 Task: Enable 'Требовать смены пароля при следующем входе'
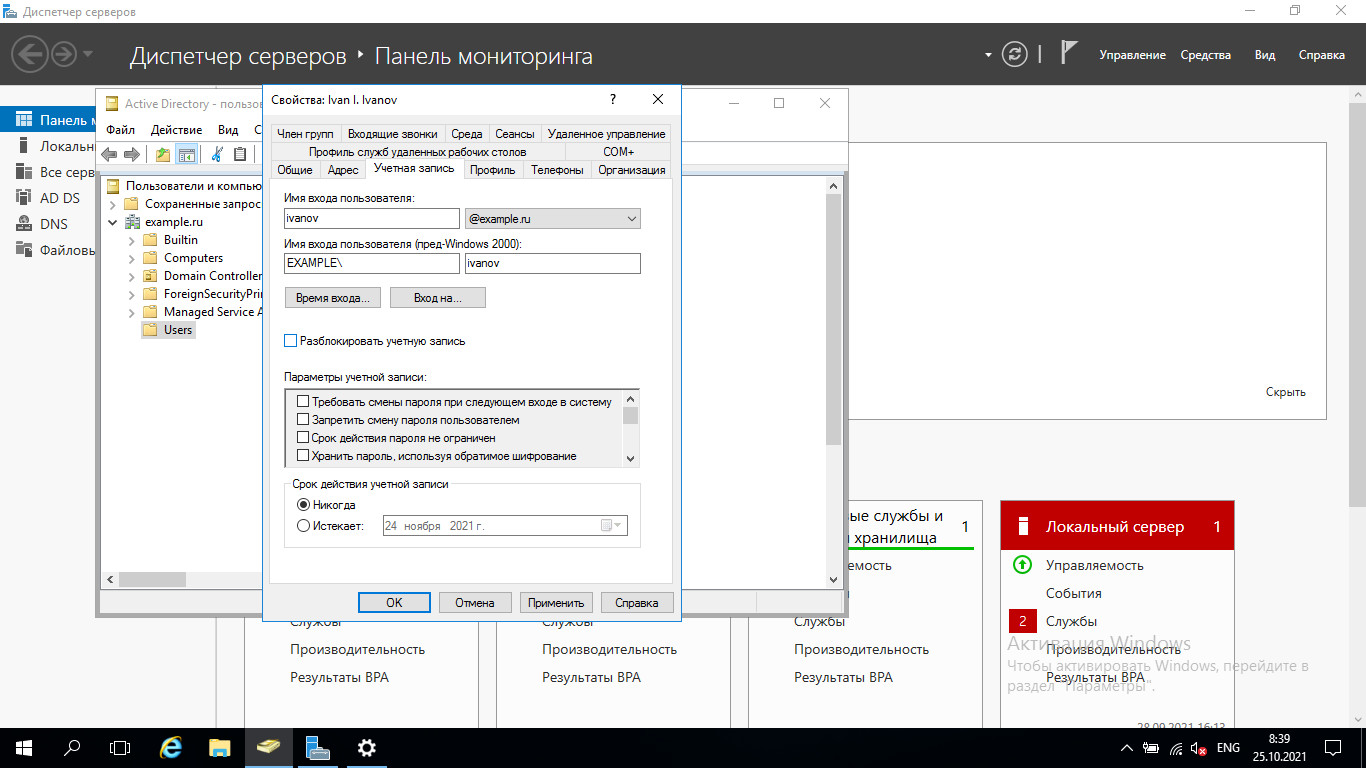(x=303, y=402)
